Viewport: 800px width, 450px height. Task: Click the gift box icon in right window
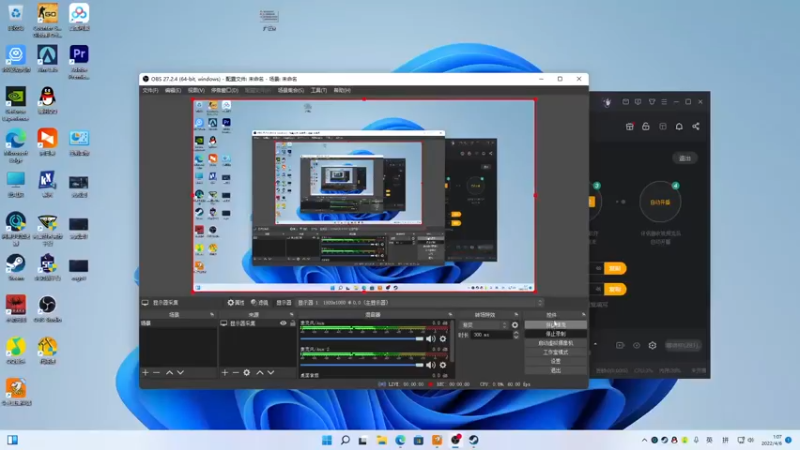click(x=630, y=127)
